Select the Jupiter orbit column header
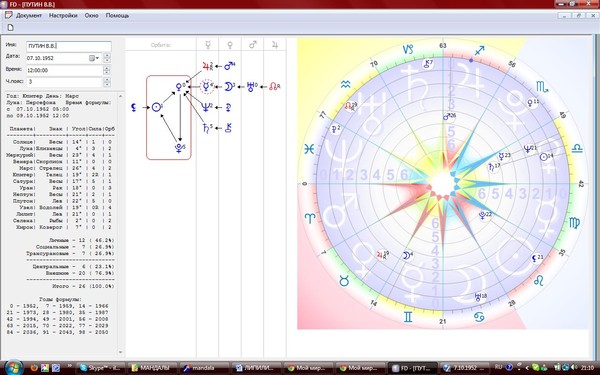 (x=275, y=45)
